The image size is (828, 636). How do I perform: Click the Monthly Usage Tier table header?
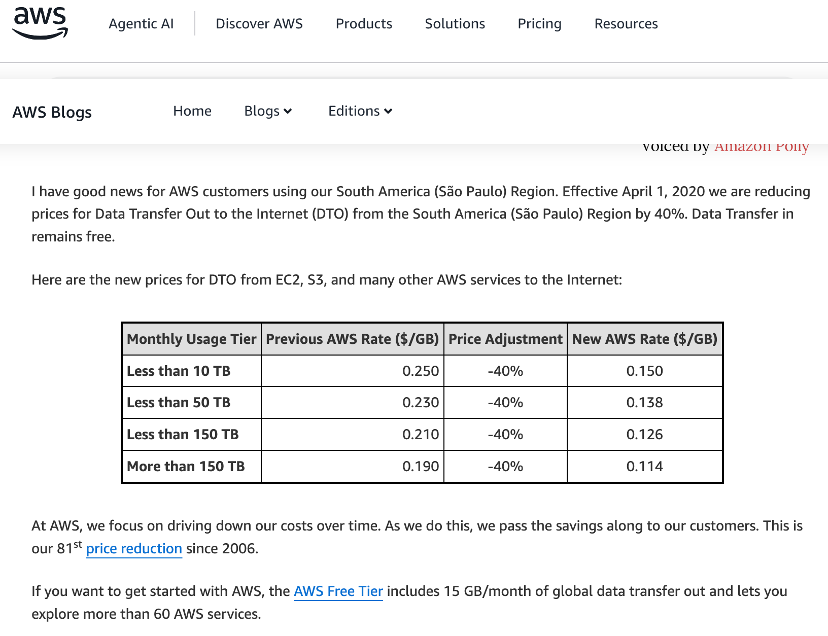click(192, 339)
